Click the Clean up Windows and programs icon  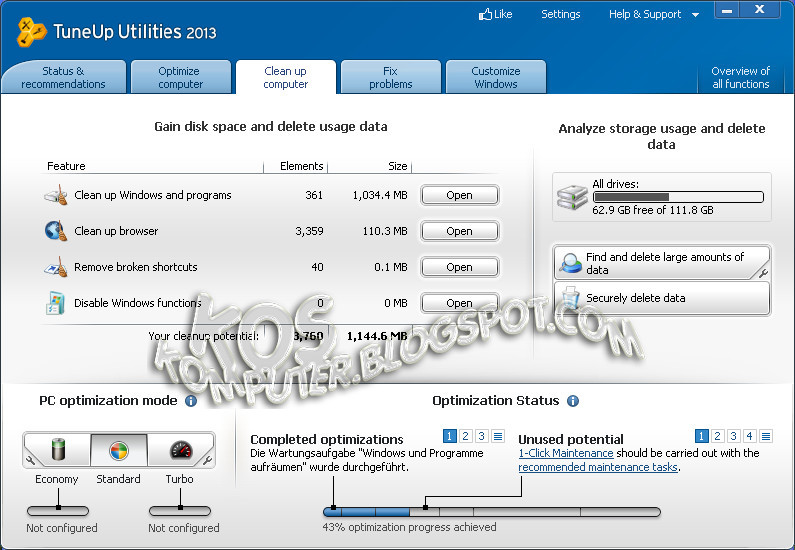(56, 195)
